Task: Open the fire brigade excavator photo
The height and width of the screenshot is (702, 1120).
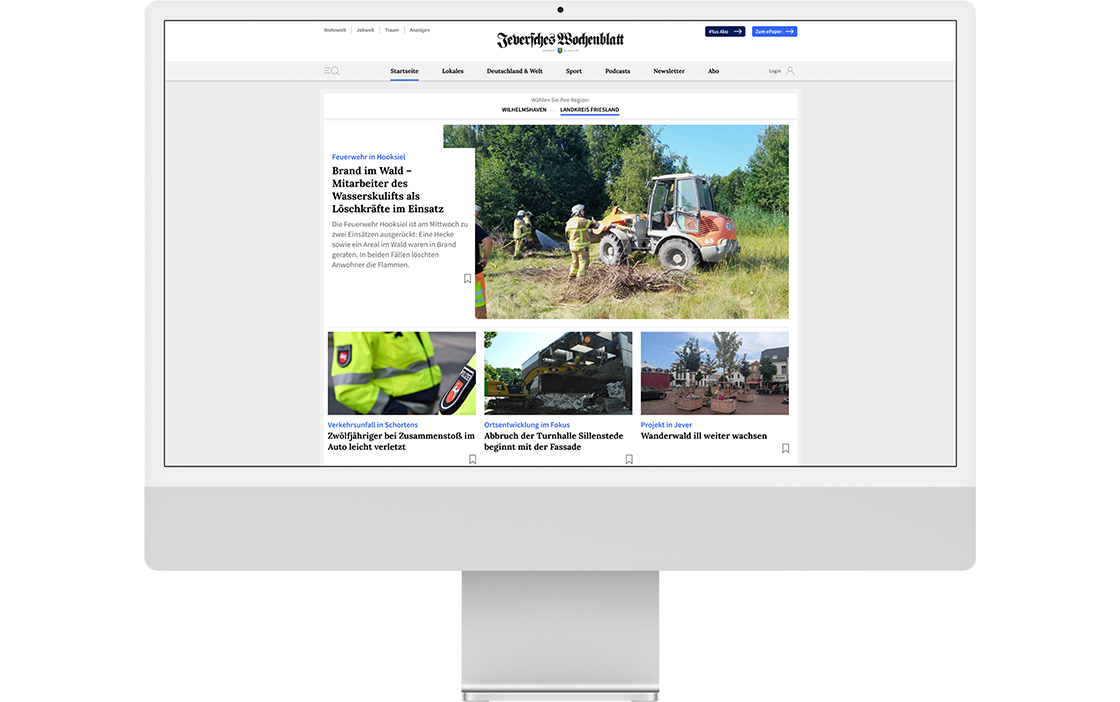Action: (x=631, y=221)
